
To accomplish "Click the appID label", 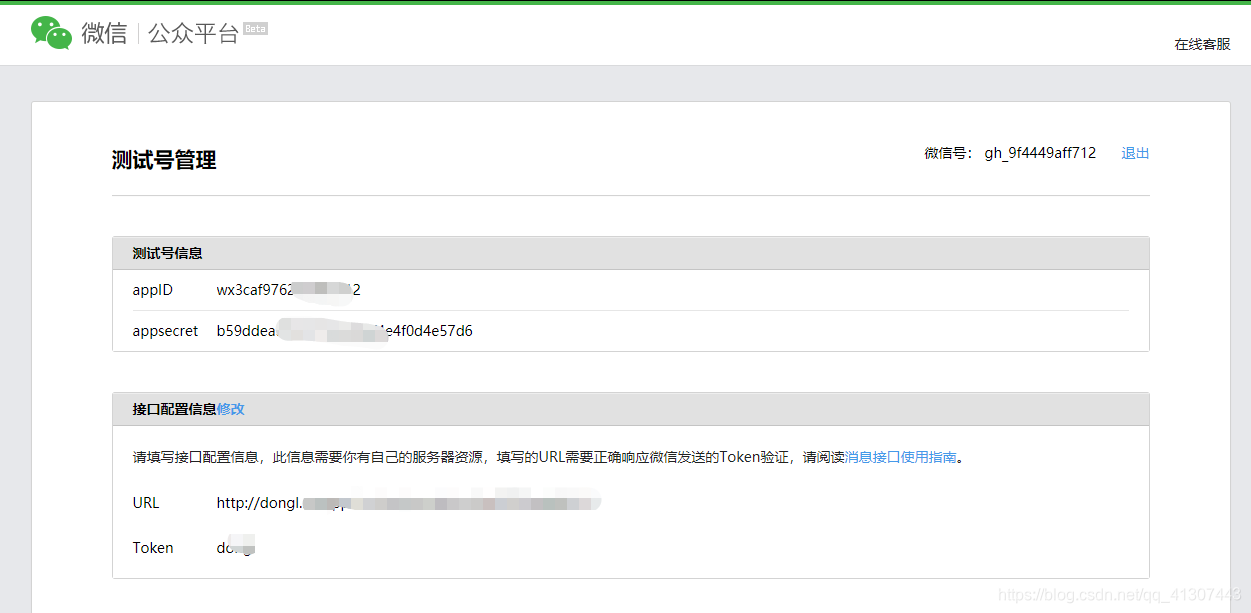I will [153, 290].
